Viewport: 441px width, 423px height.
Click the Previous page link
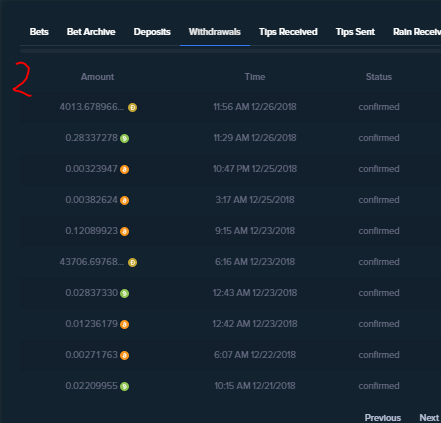click(383, 417)
